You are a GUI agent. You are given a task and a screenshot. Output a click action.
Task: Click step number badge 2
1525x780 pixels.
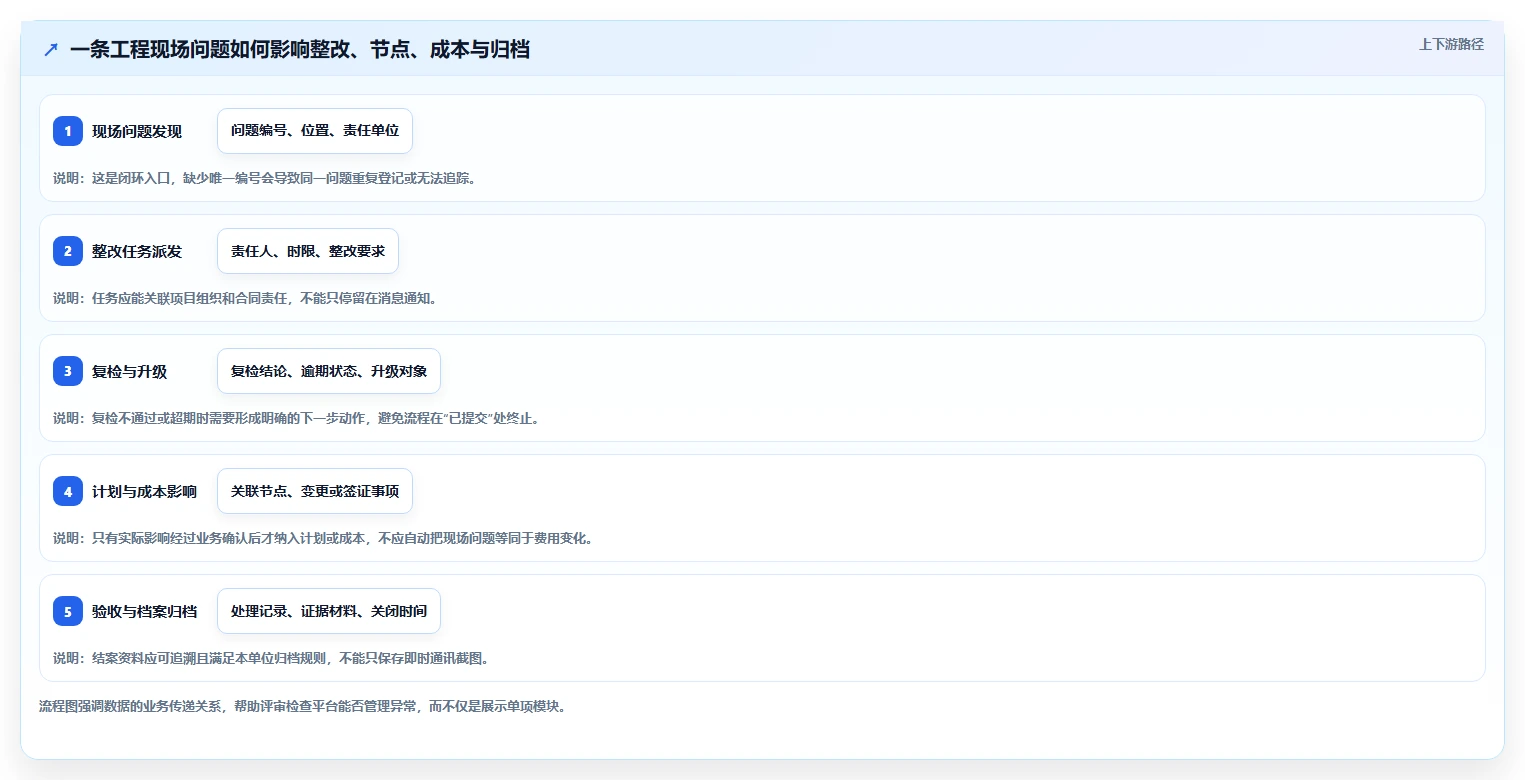(x=68, y=251)
